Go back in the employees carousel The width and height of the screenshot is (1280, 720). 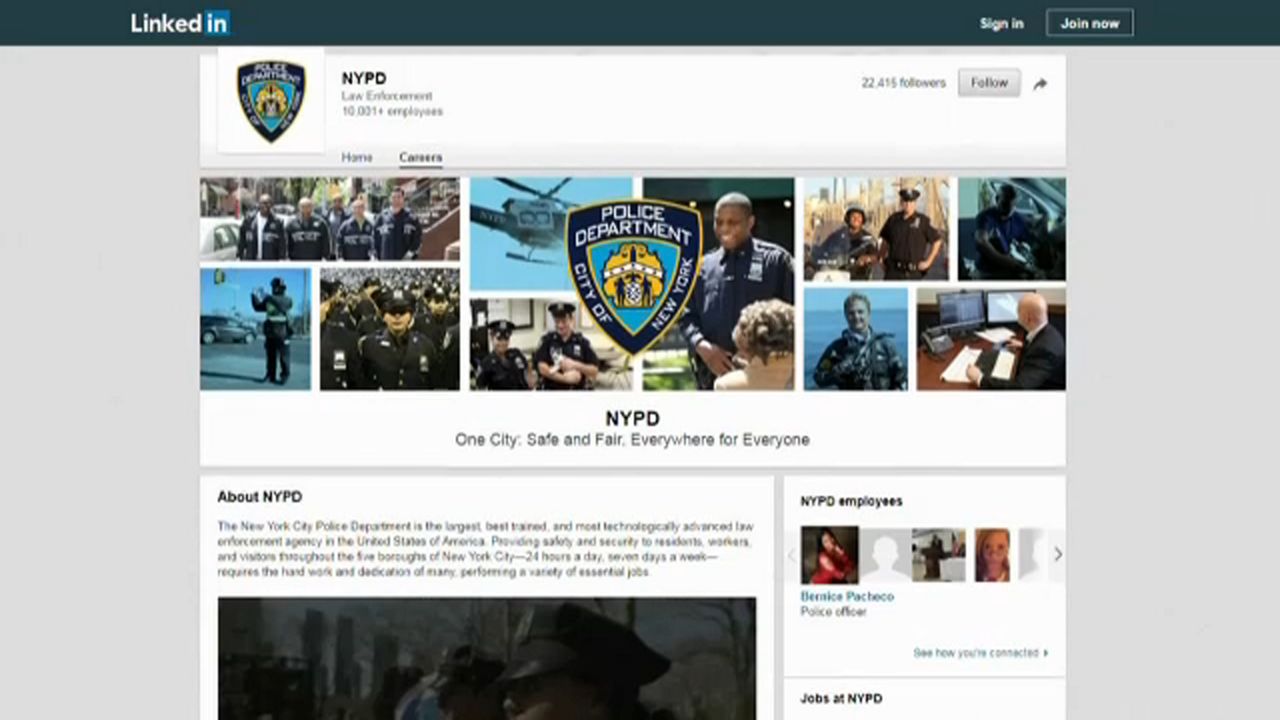pos(791,554)
